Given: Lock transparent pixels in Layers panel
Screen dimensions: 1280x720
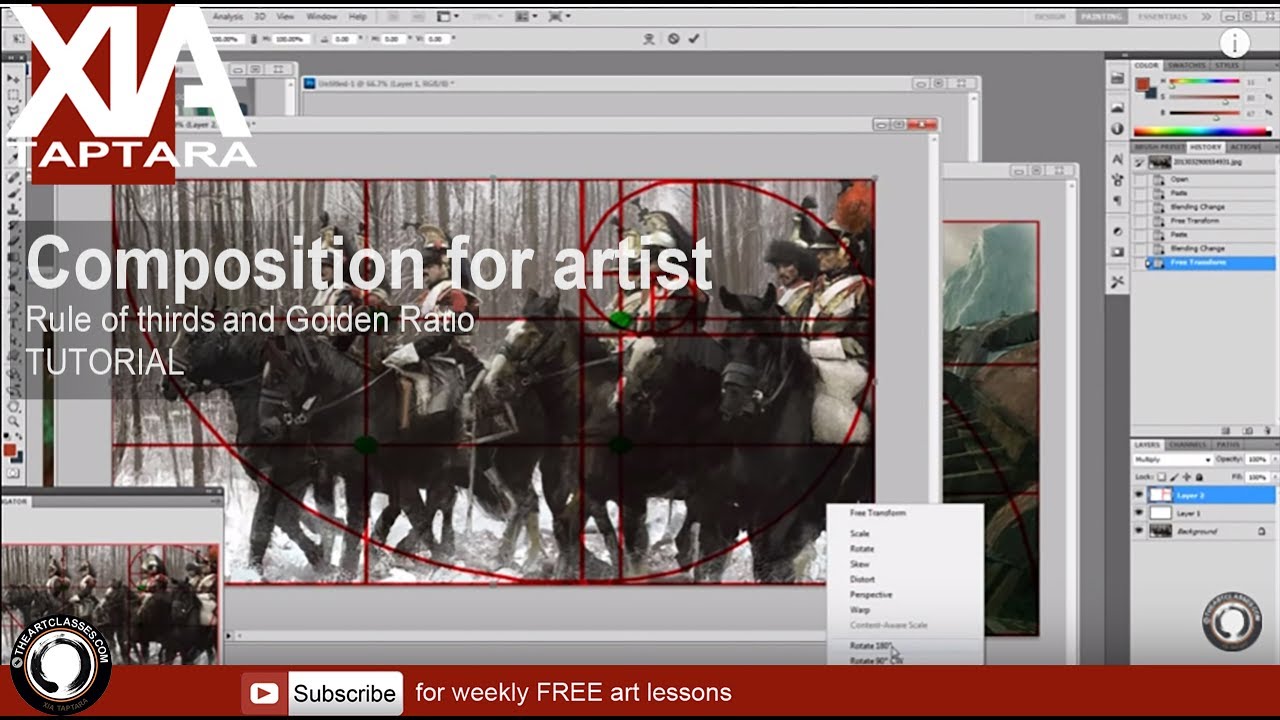Looking at the screenshot, I should [x=1162, y=478].
